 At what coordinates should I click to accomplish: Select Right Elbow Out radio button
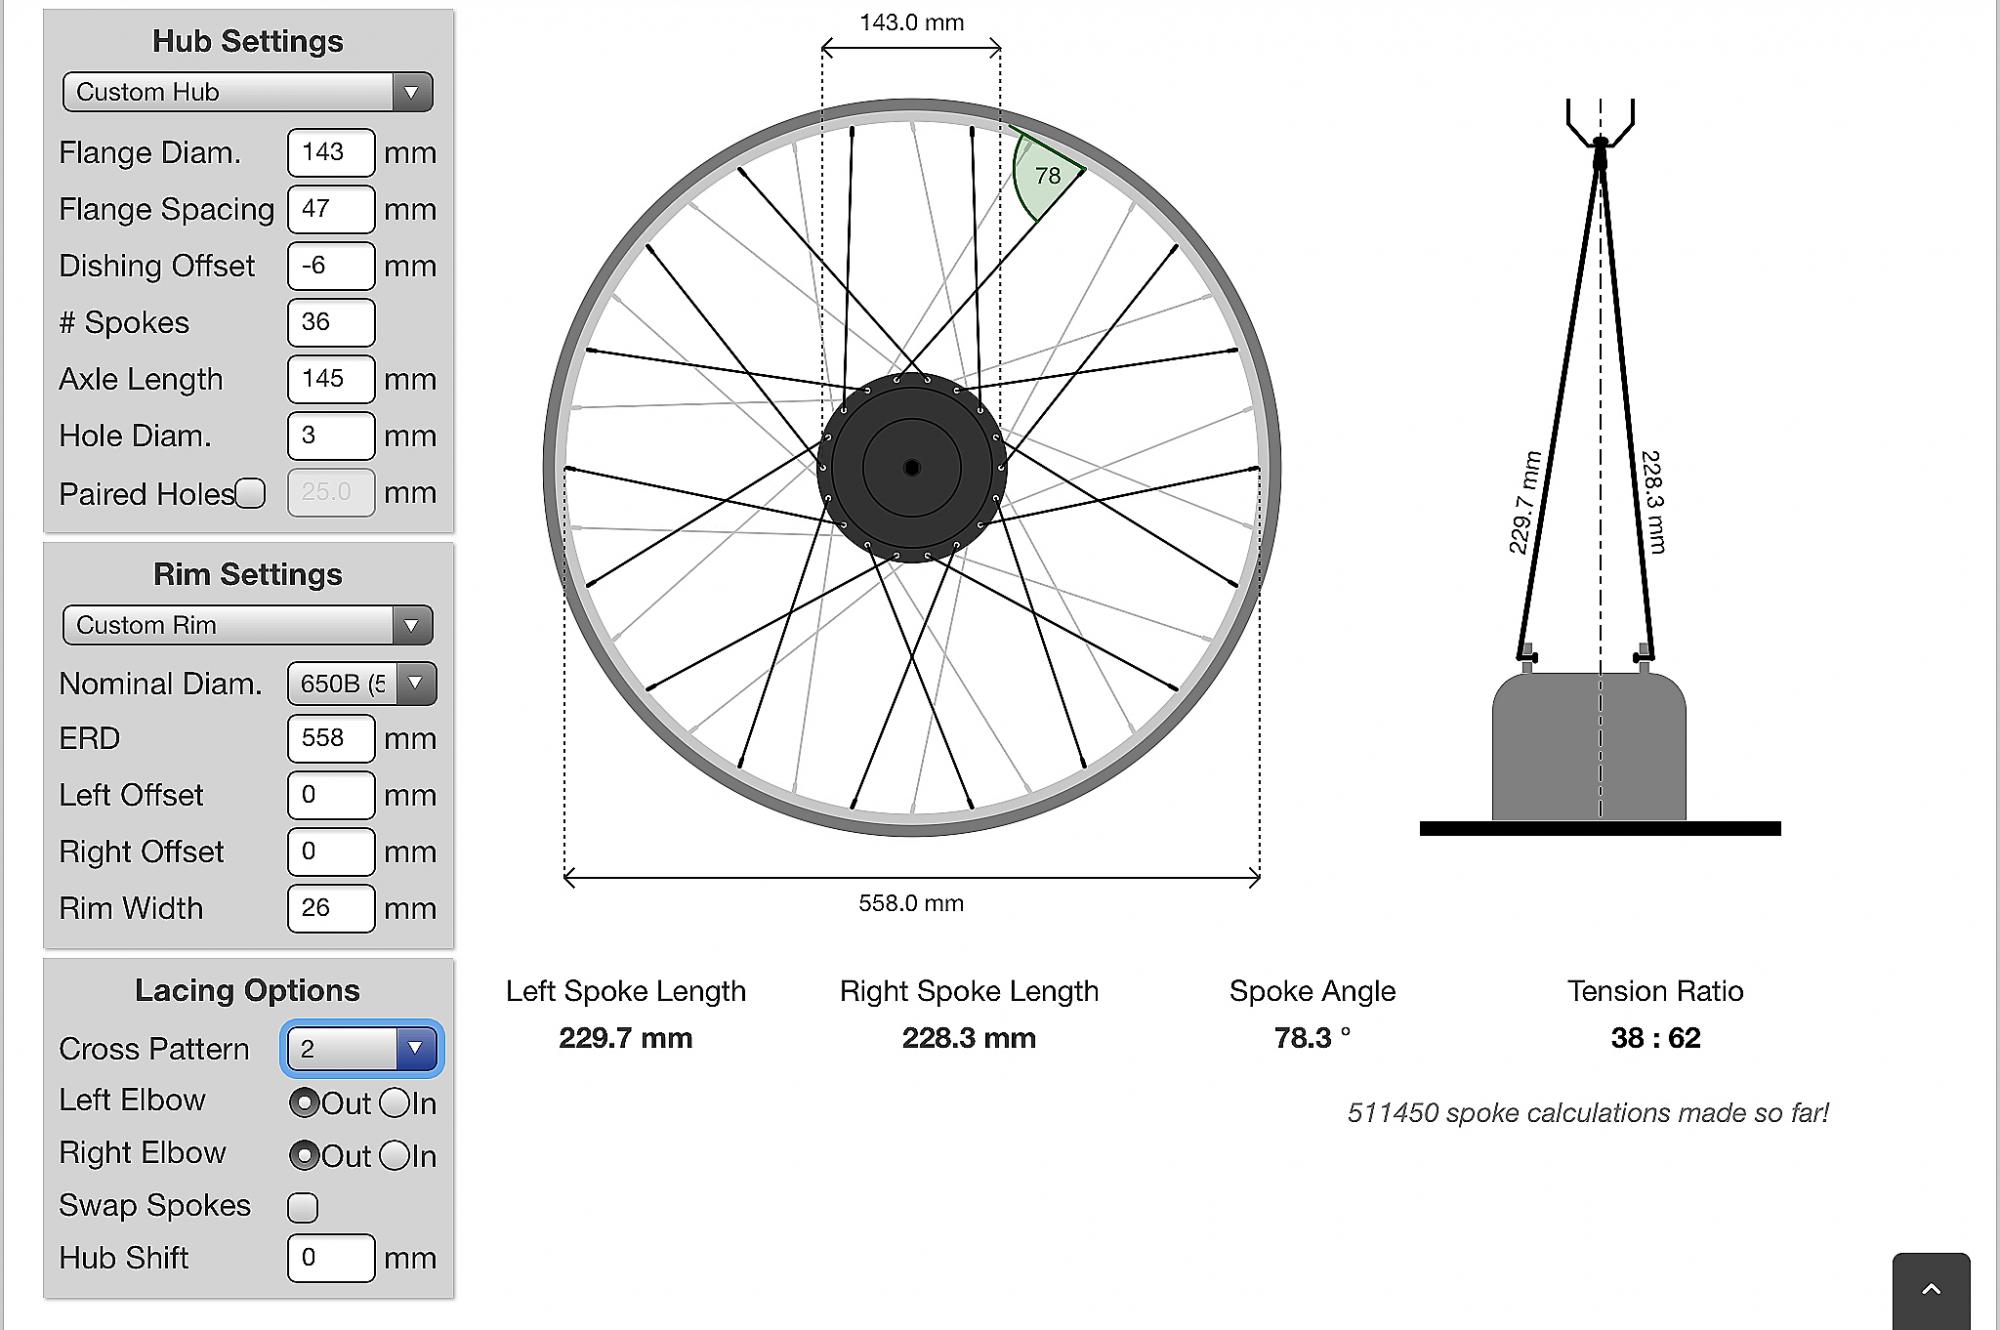point(304,1156)
